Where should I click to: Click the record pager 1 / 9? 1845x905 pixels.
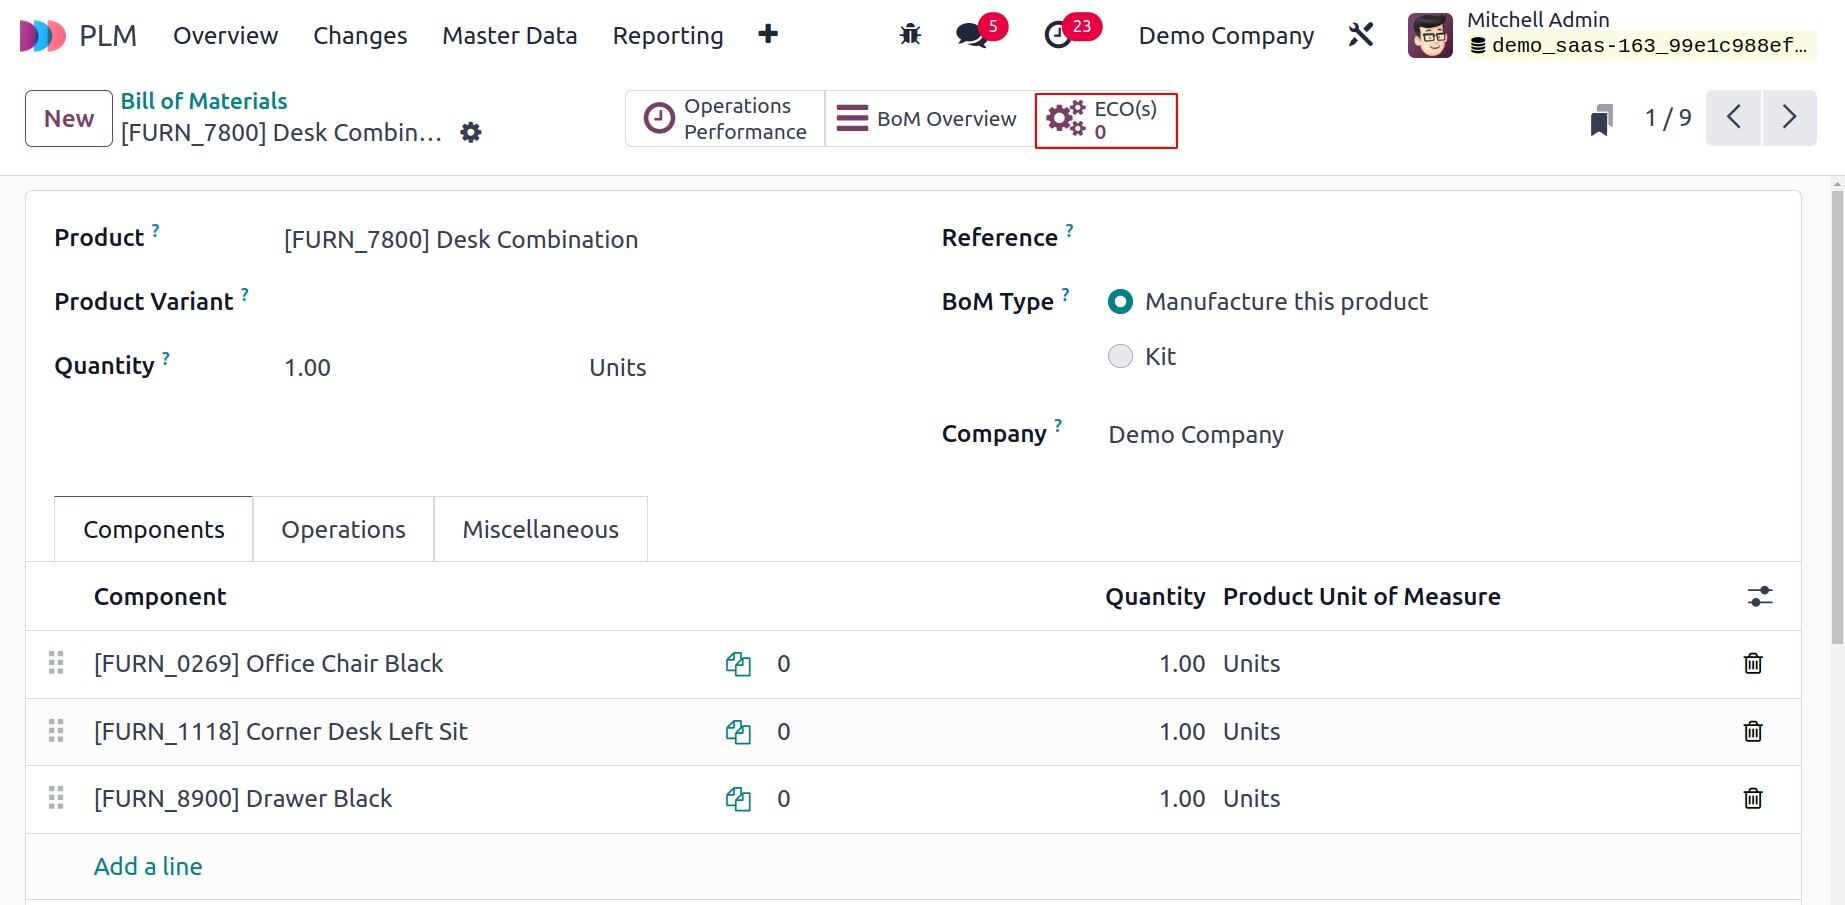(x=1668, y=118)
